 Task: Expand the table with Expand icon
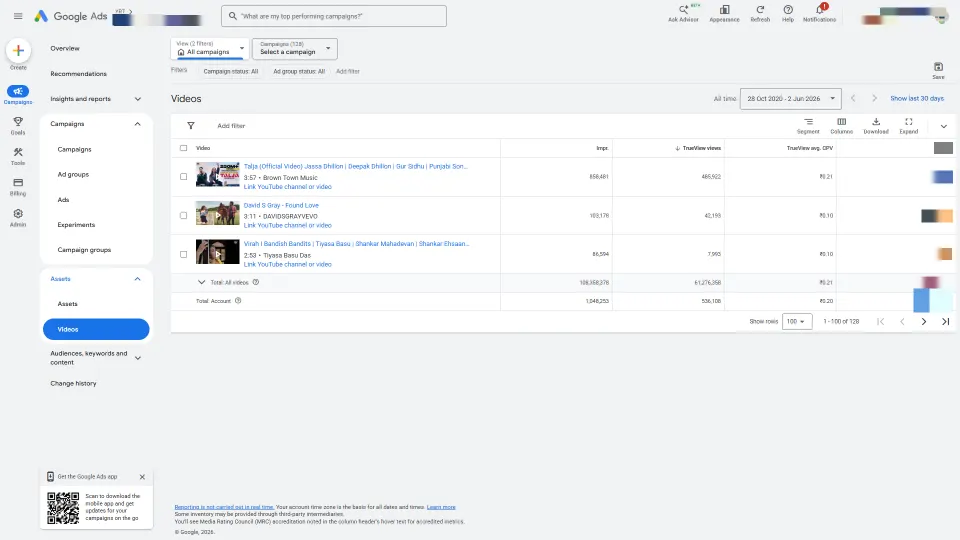tap(909, 122)
